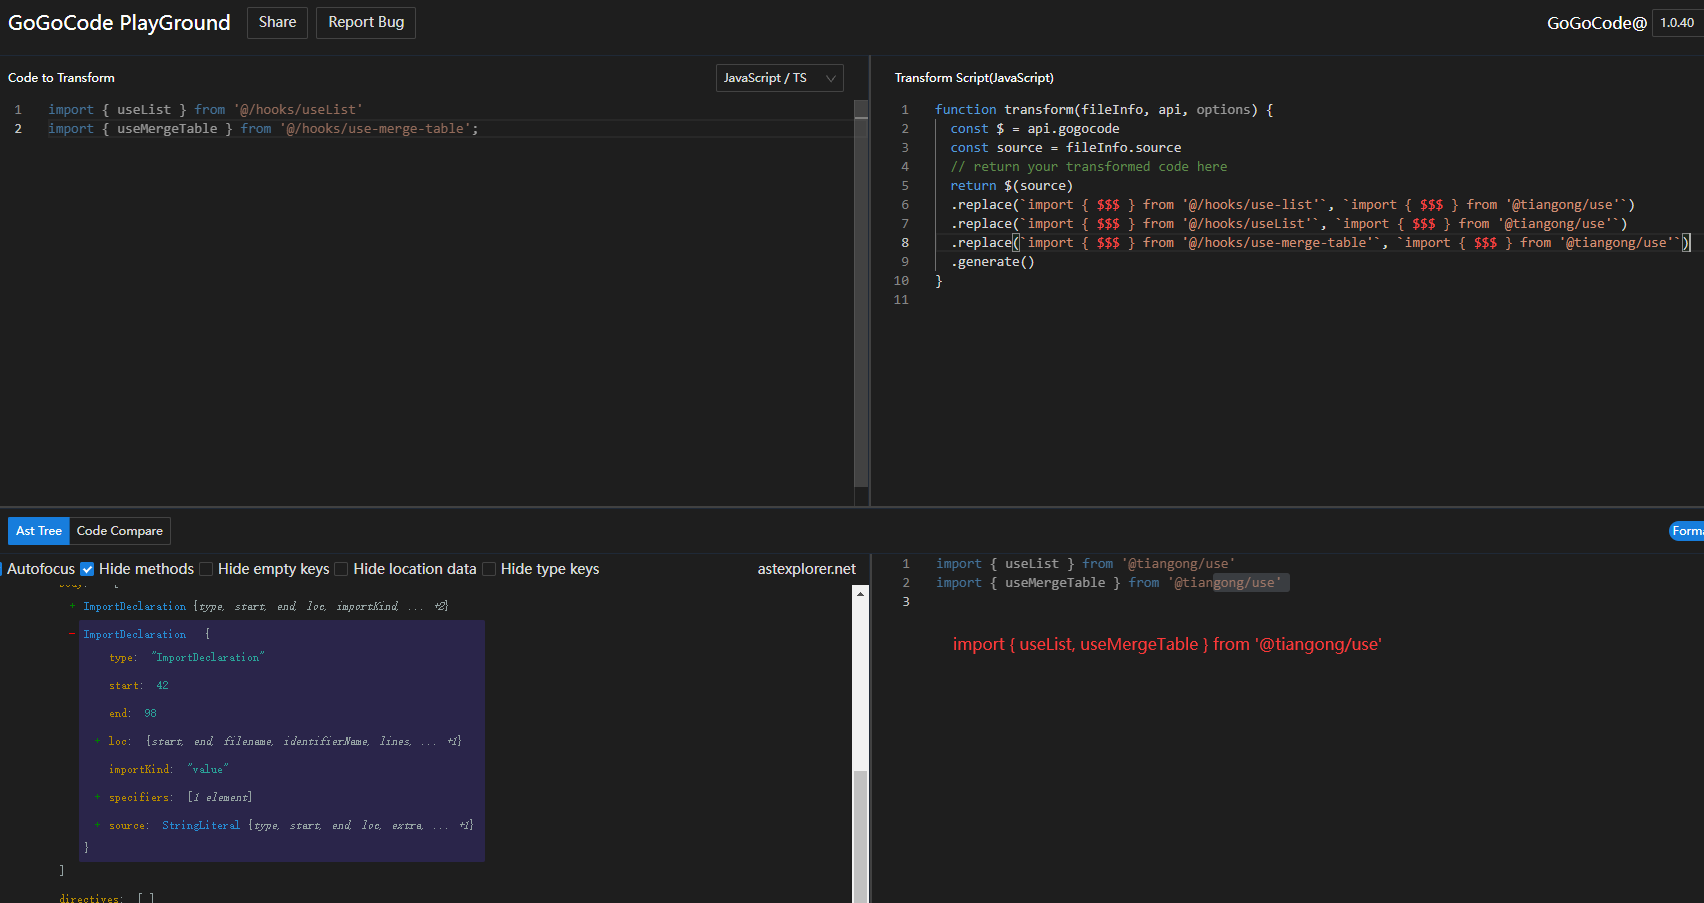Switch to the Ast Tree tab
The image size is (1704, 903).
coord(39,531)
